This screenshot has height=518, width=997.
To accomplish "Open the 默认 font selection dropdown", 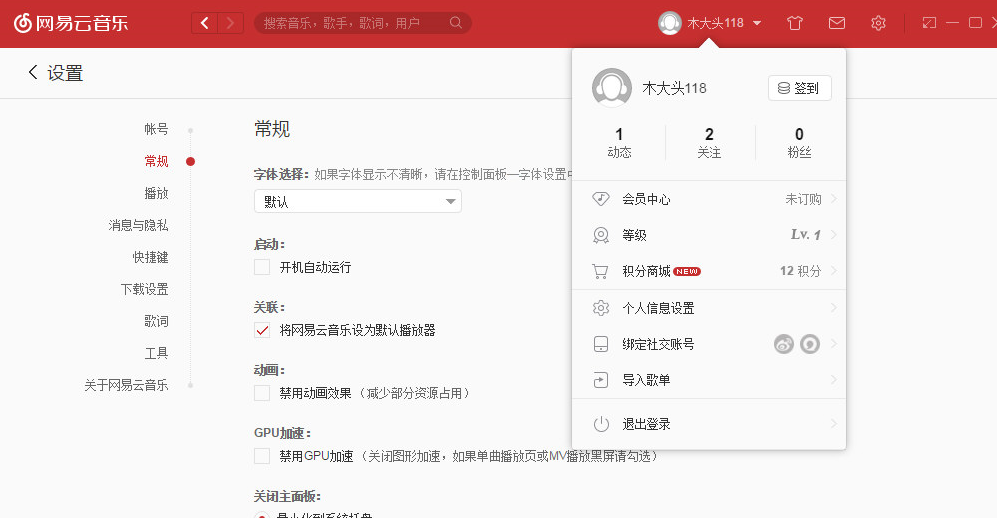I will pyautogui.click(x=358, y=201).
